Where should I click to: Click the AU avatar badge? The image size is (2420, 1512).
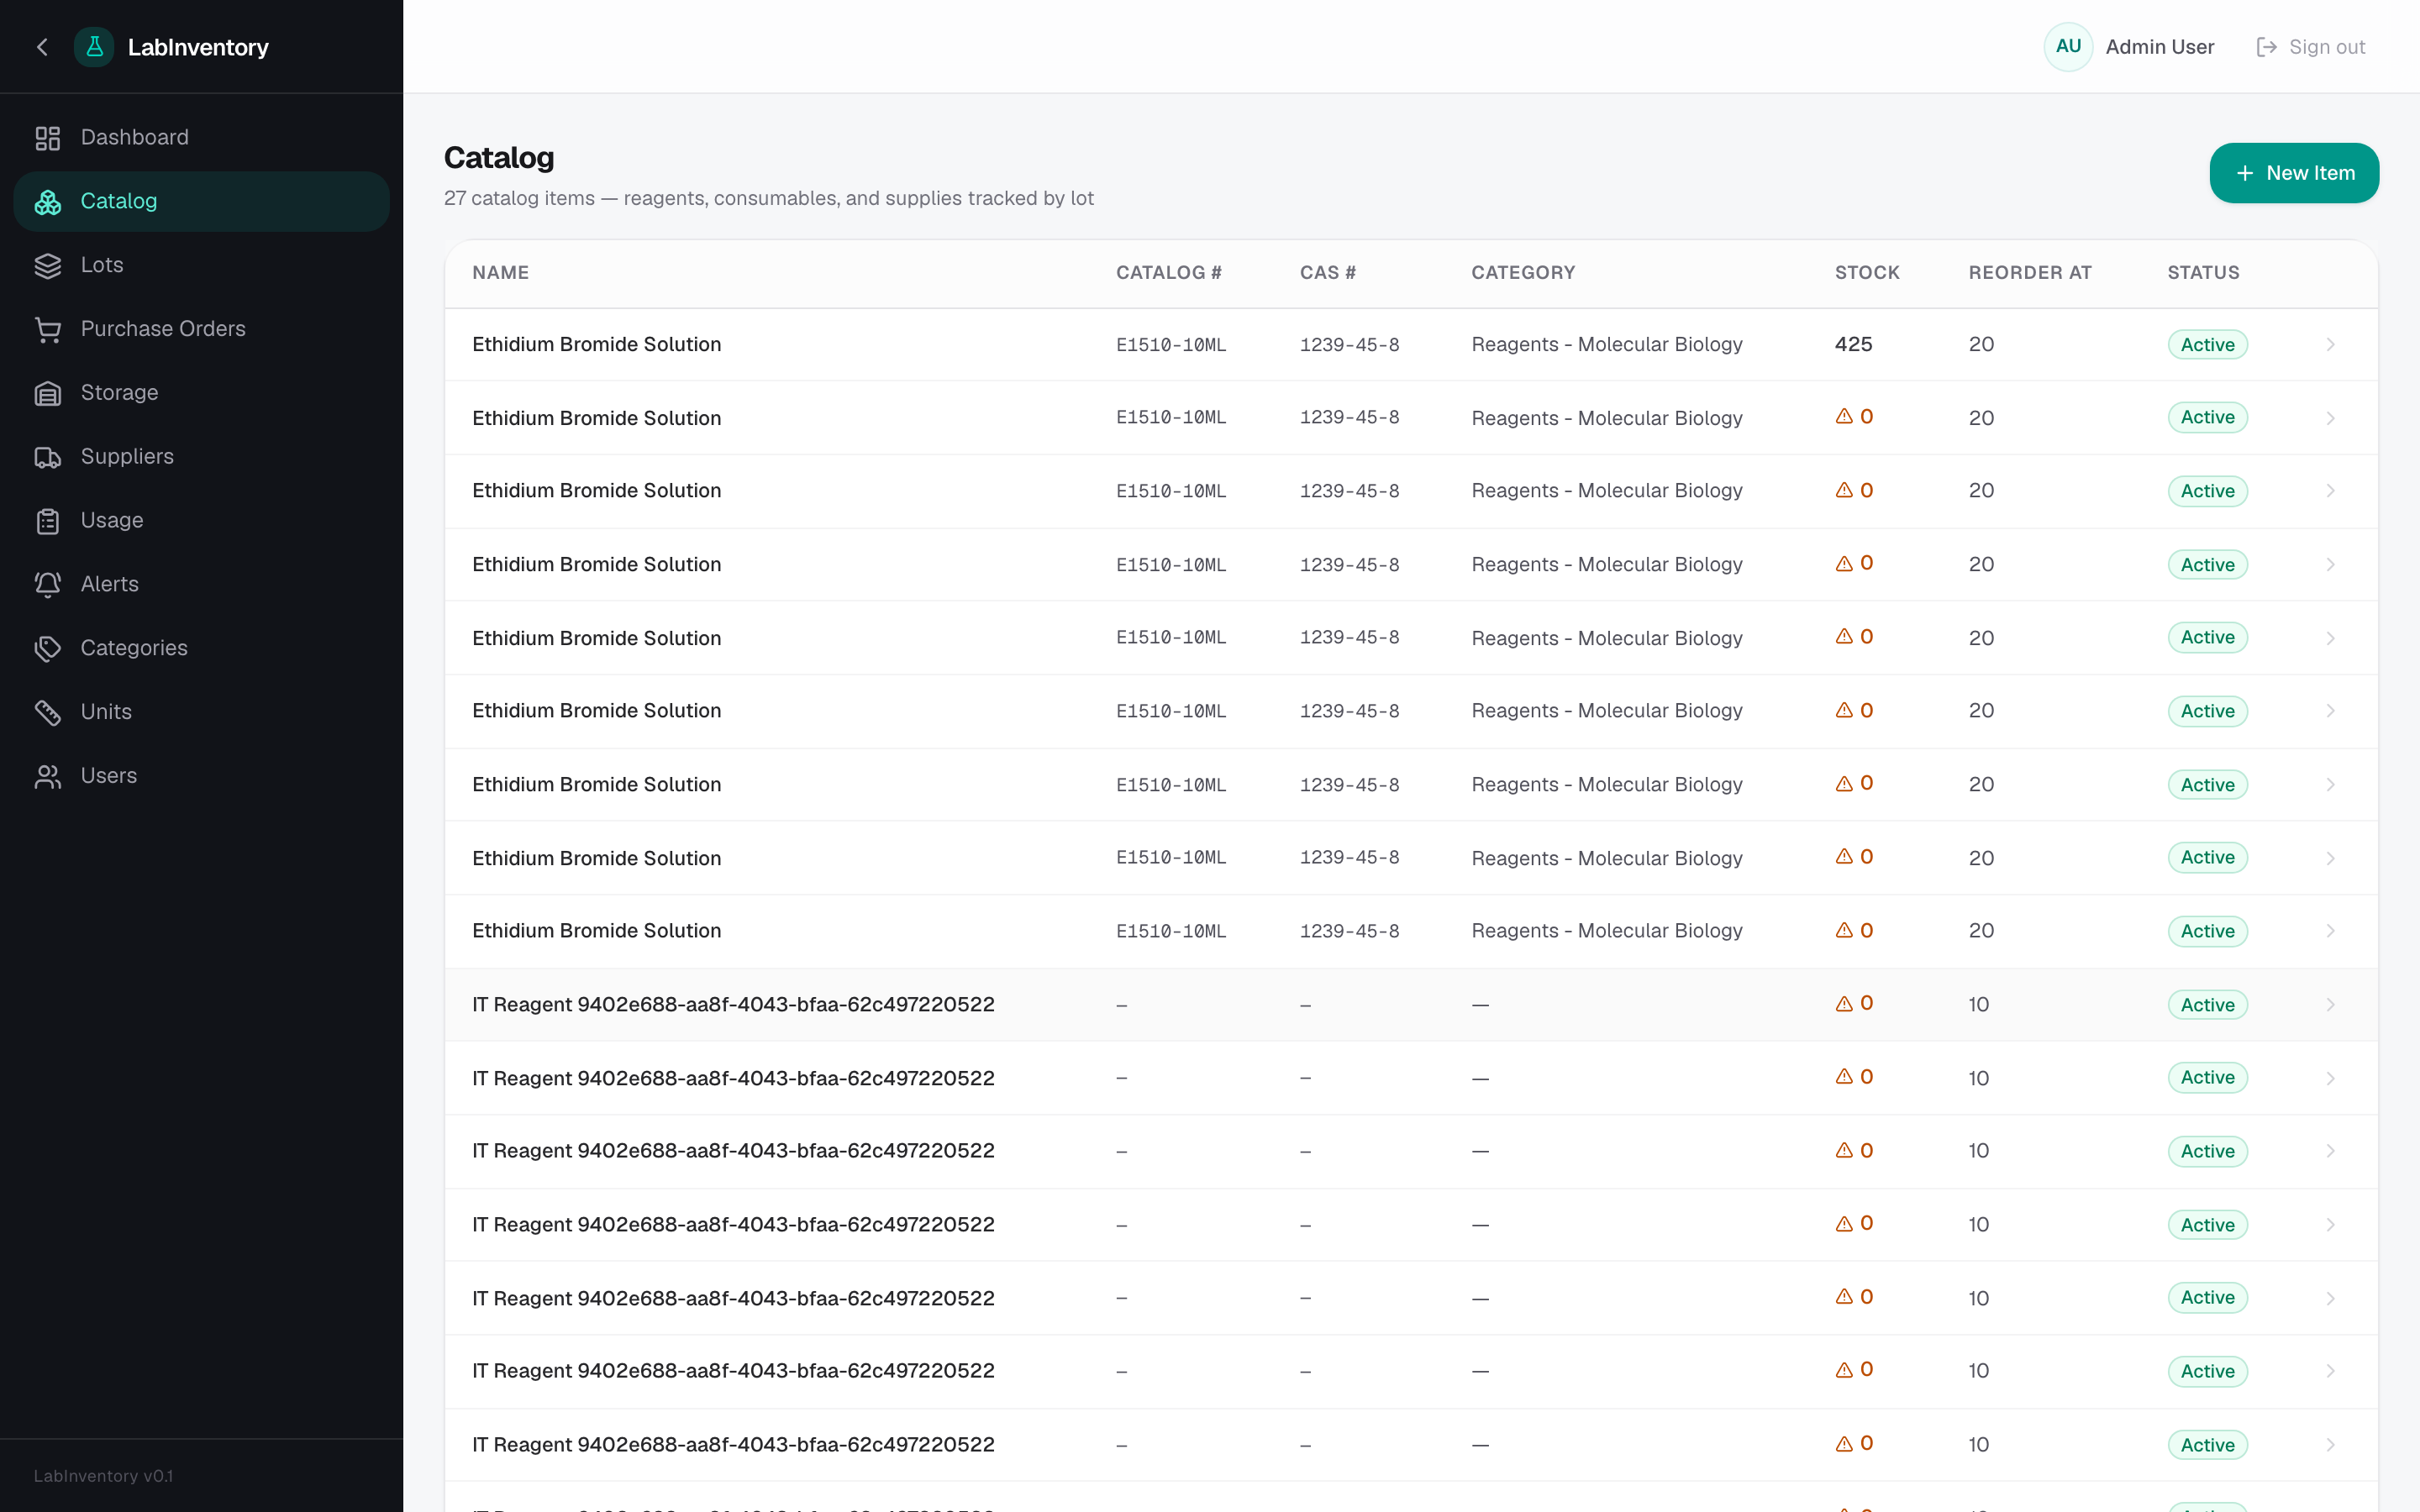point(2068,47)
